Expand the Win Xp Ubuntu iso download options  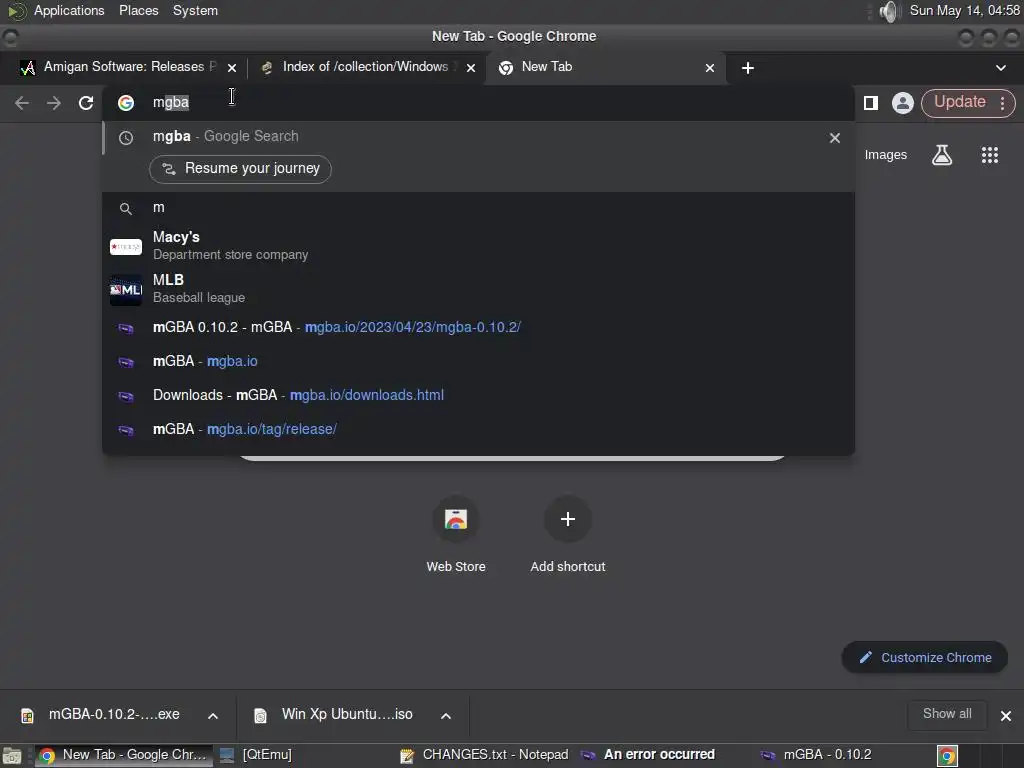tap(446, 716)
